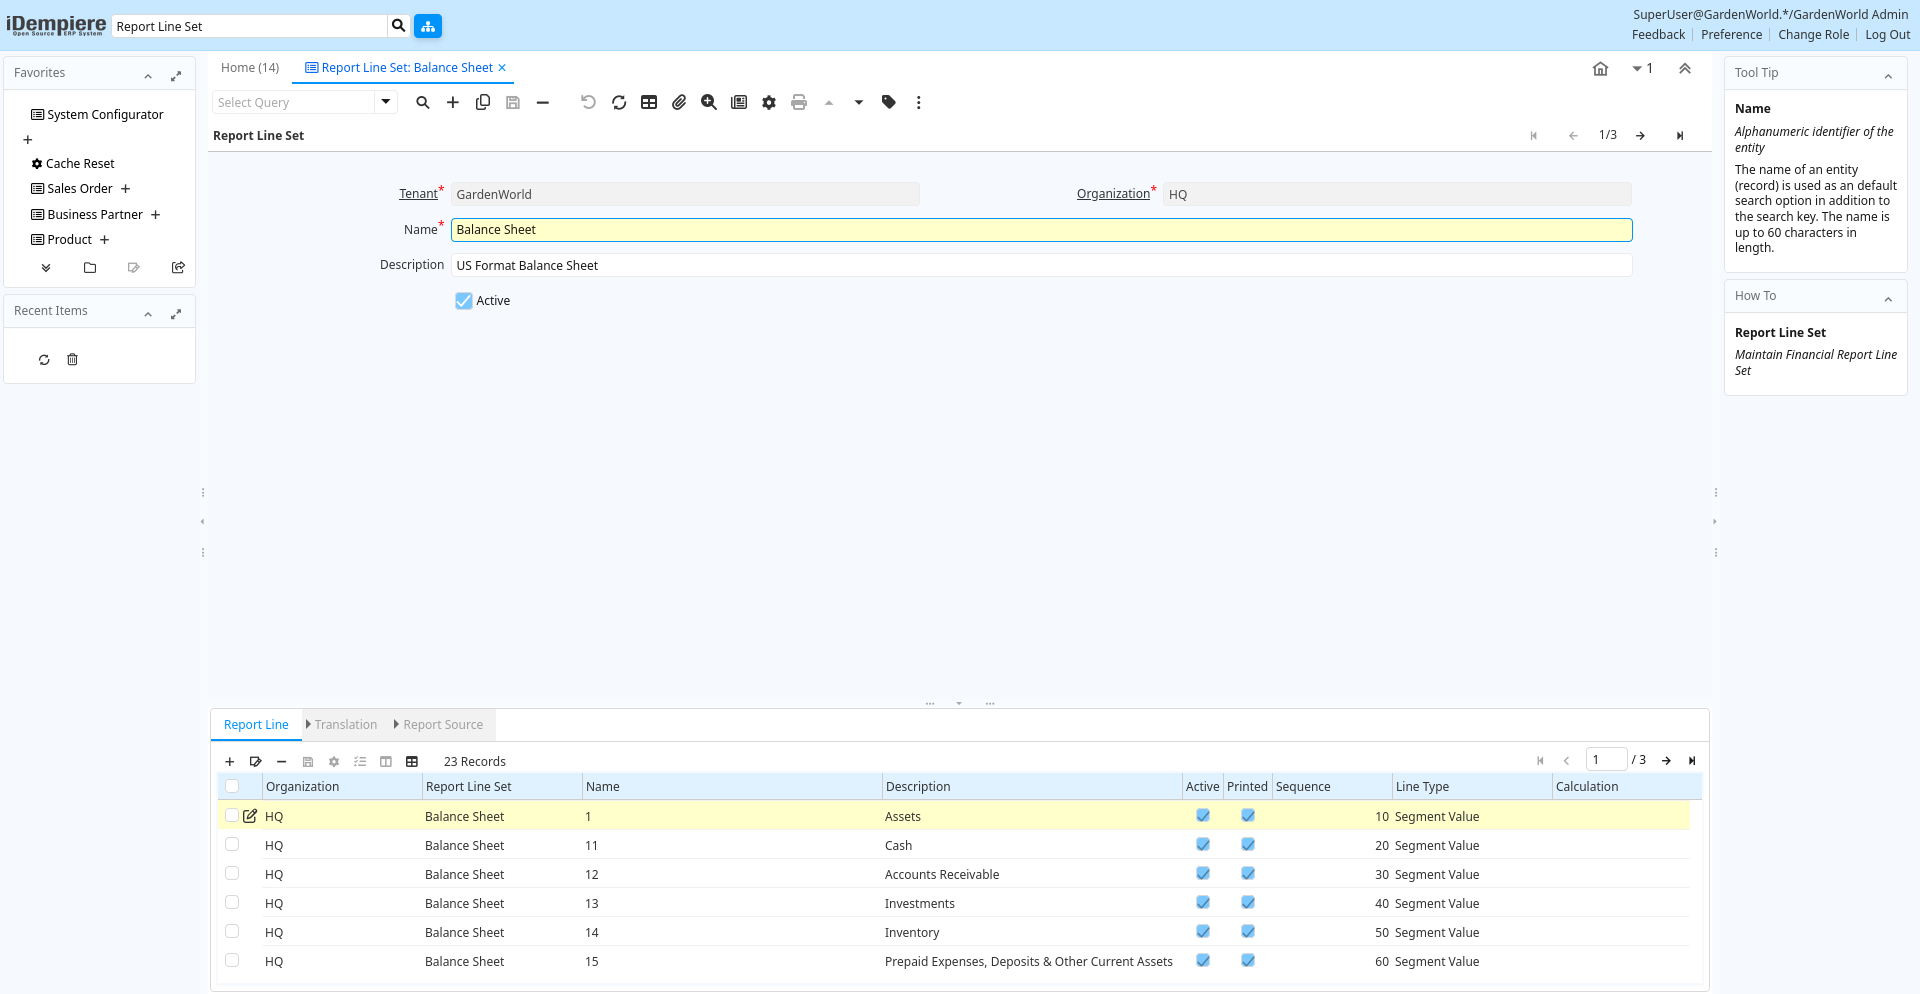This screenshot has height=994, width=1920.
Task: Click the Attachment paperclip icon in toolbar
Action: pyautogui.click(x=679, y=102)
